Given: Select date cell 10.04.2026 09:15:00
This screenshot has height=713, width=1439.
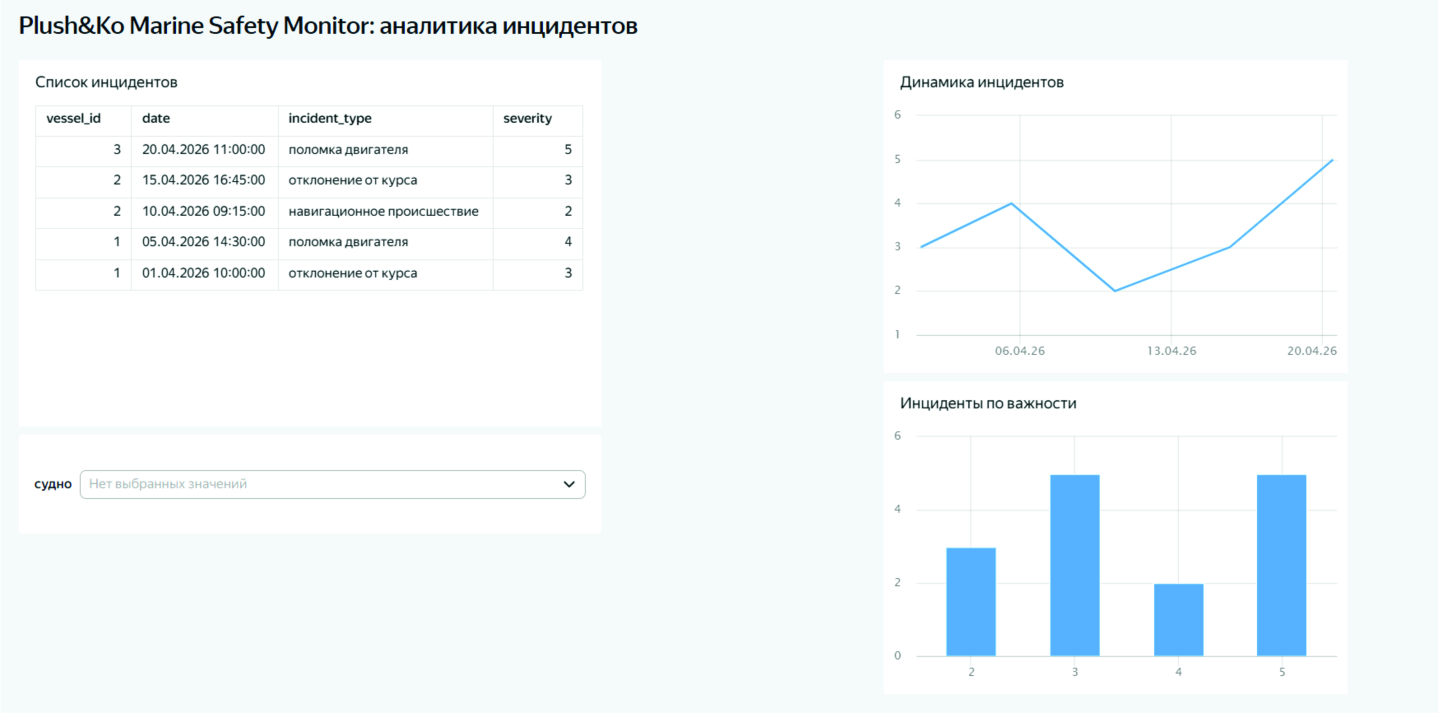Looking at the screenshot, I should pyautogui.click(x=204, y=212).
